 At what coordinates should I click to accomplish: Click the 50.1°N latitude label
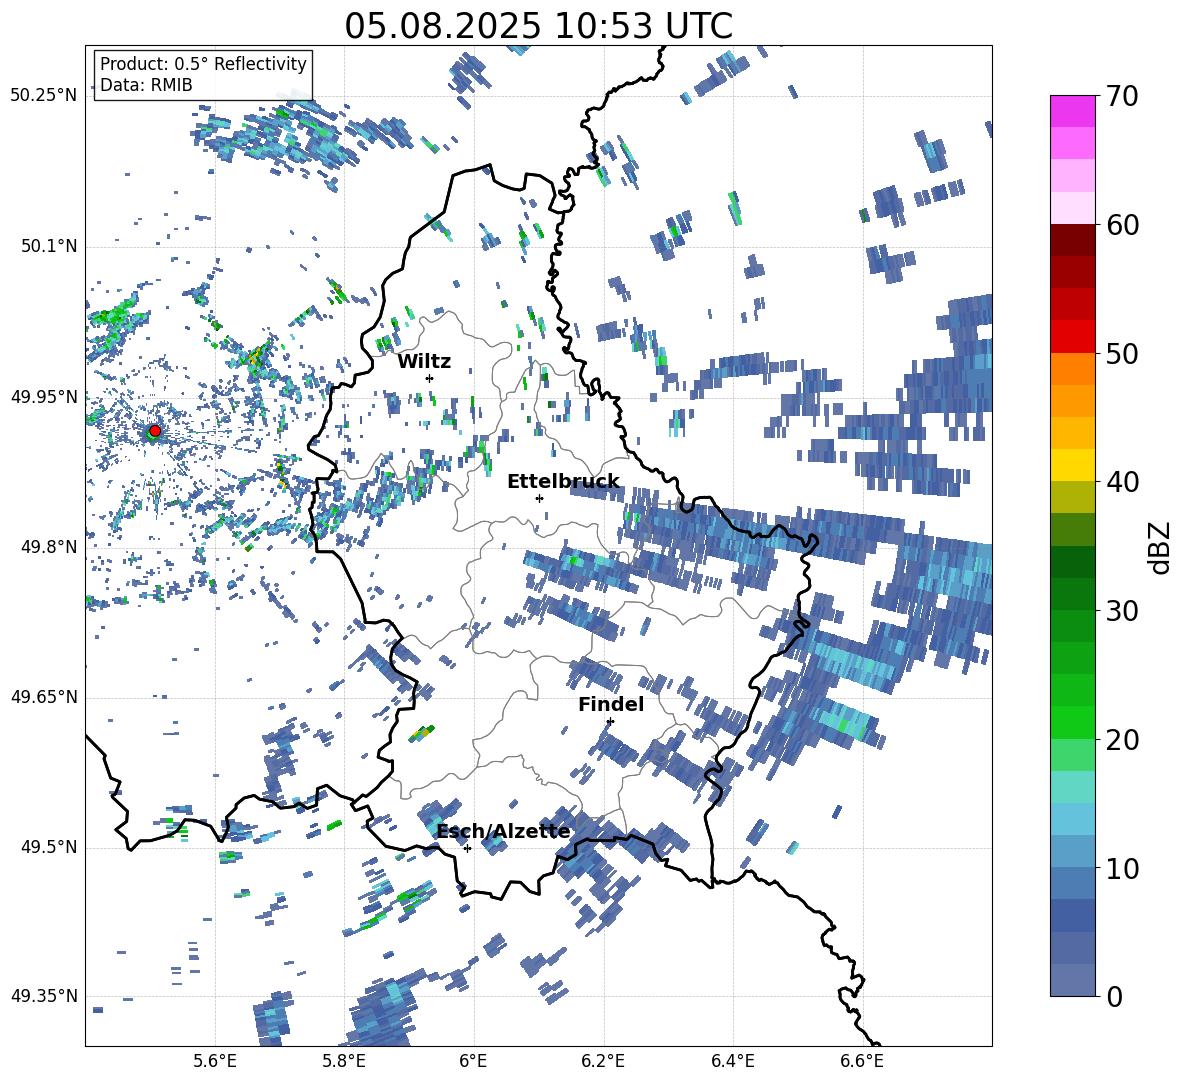point(49,246)
